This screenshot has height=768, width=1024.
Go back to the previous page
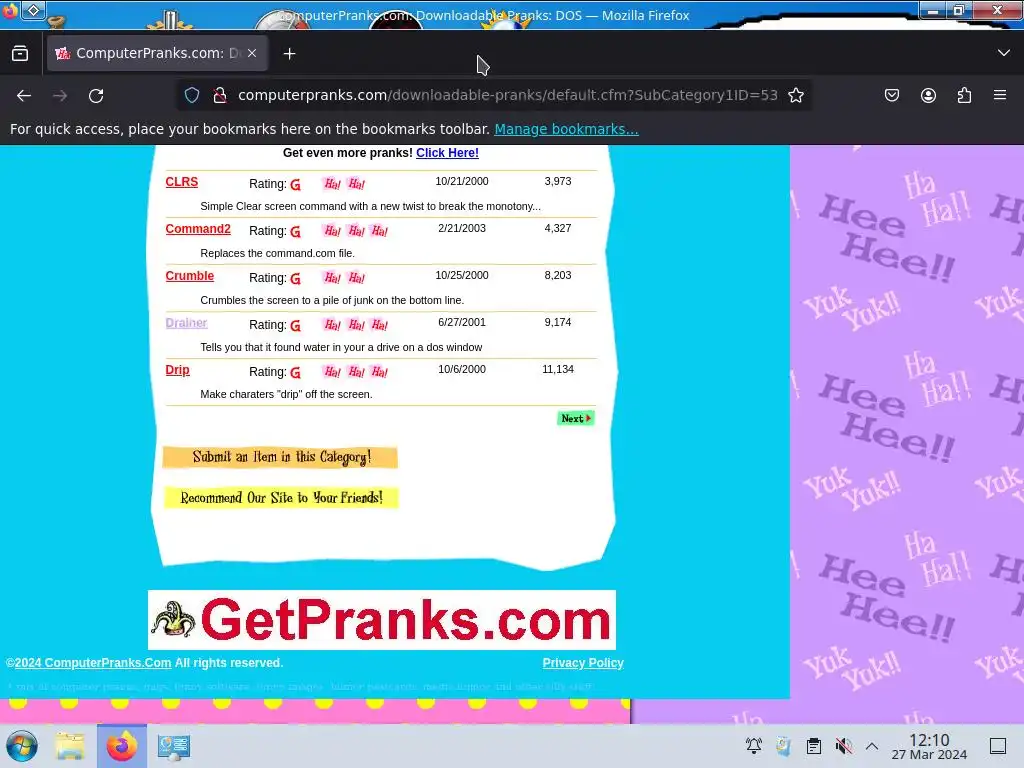(24, 95)
